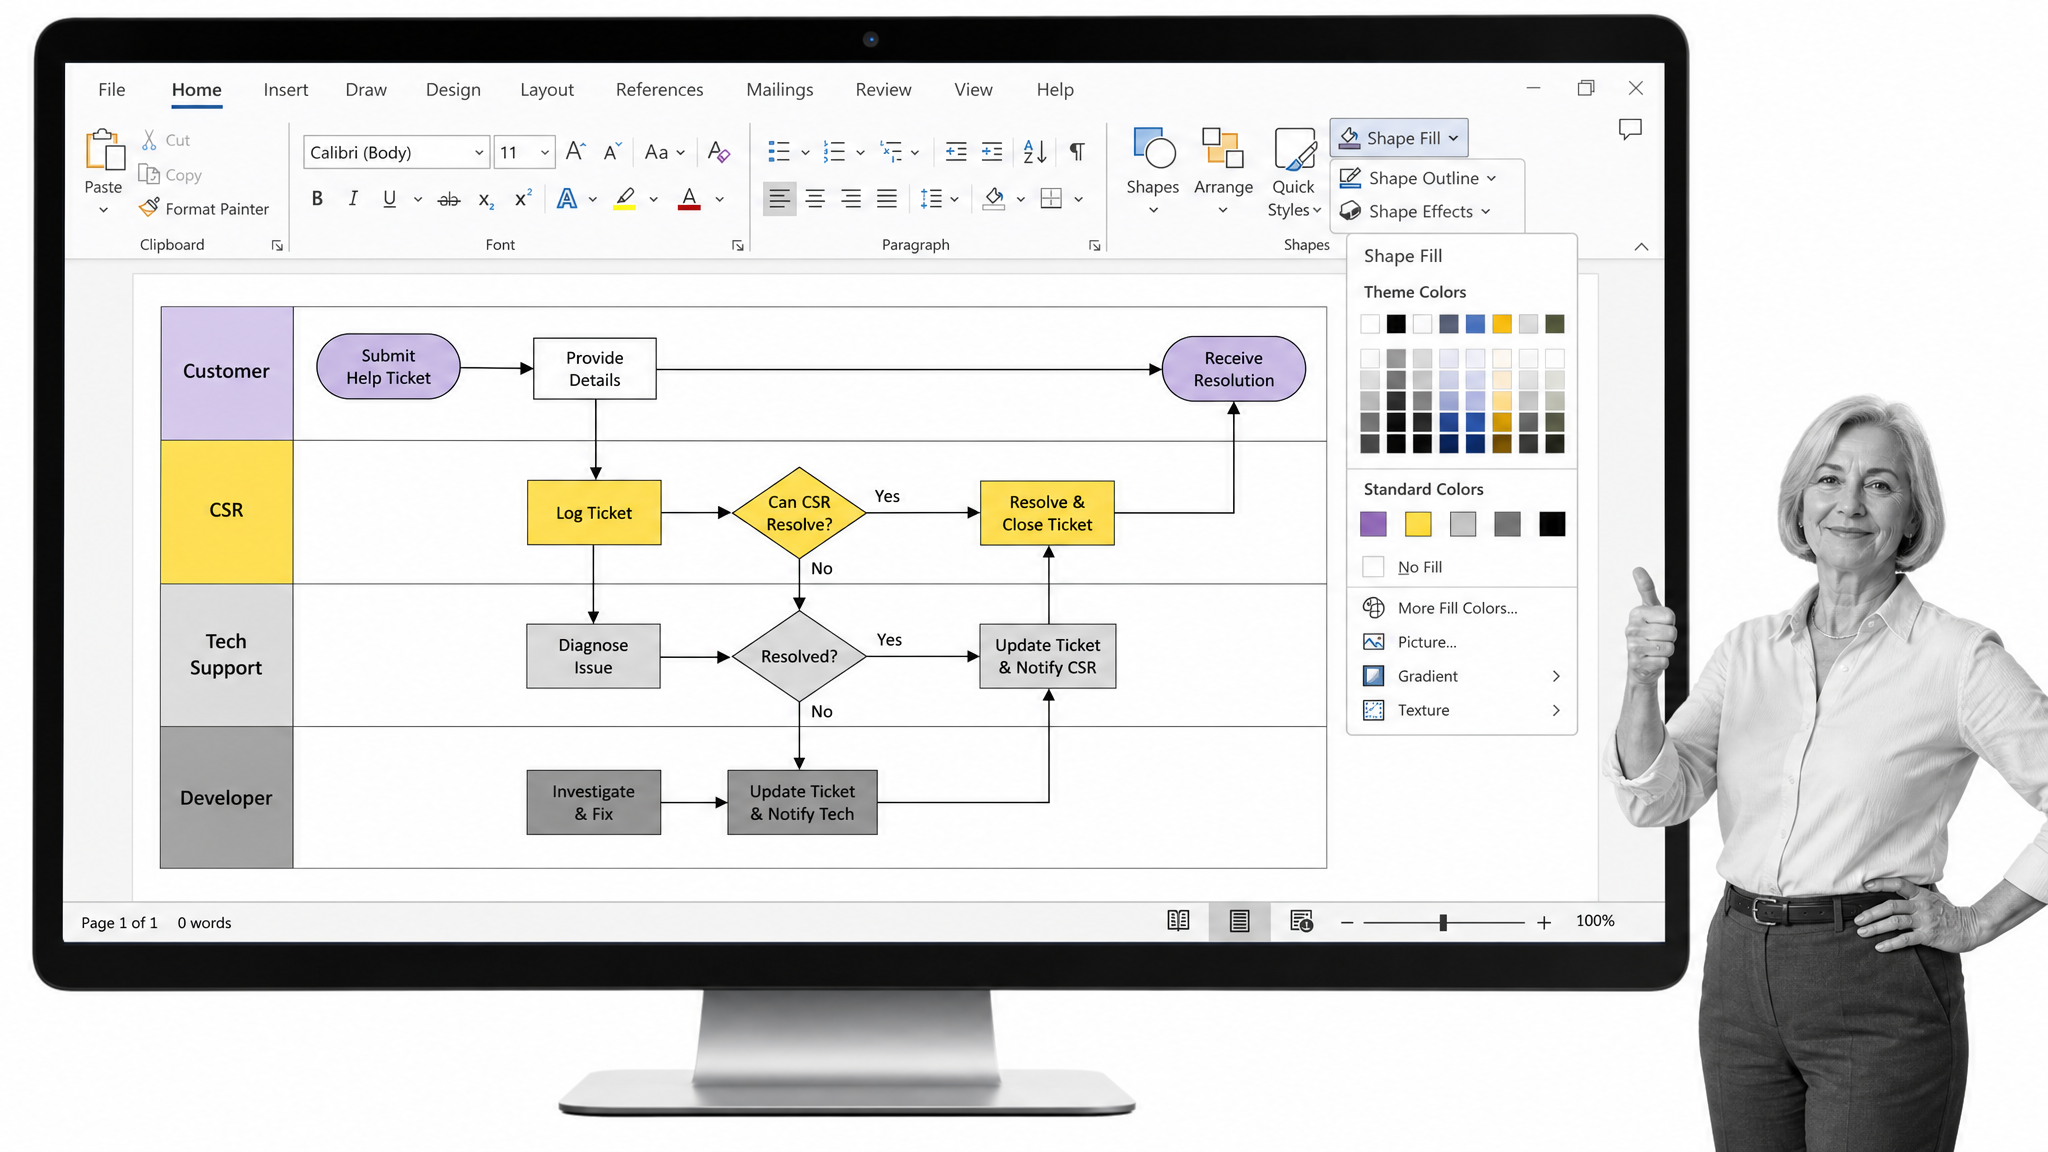Viewport: 2048px width, 1152px height.
Task: Open Font dialog launcher
Action: click(x=738, y=246)
